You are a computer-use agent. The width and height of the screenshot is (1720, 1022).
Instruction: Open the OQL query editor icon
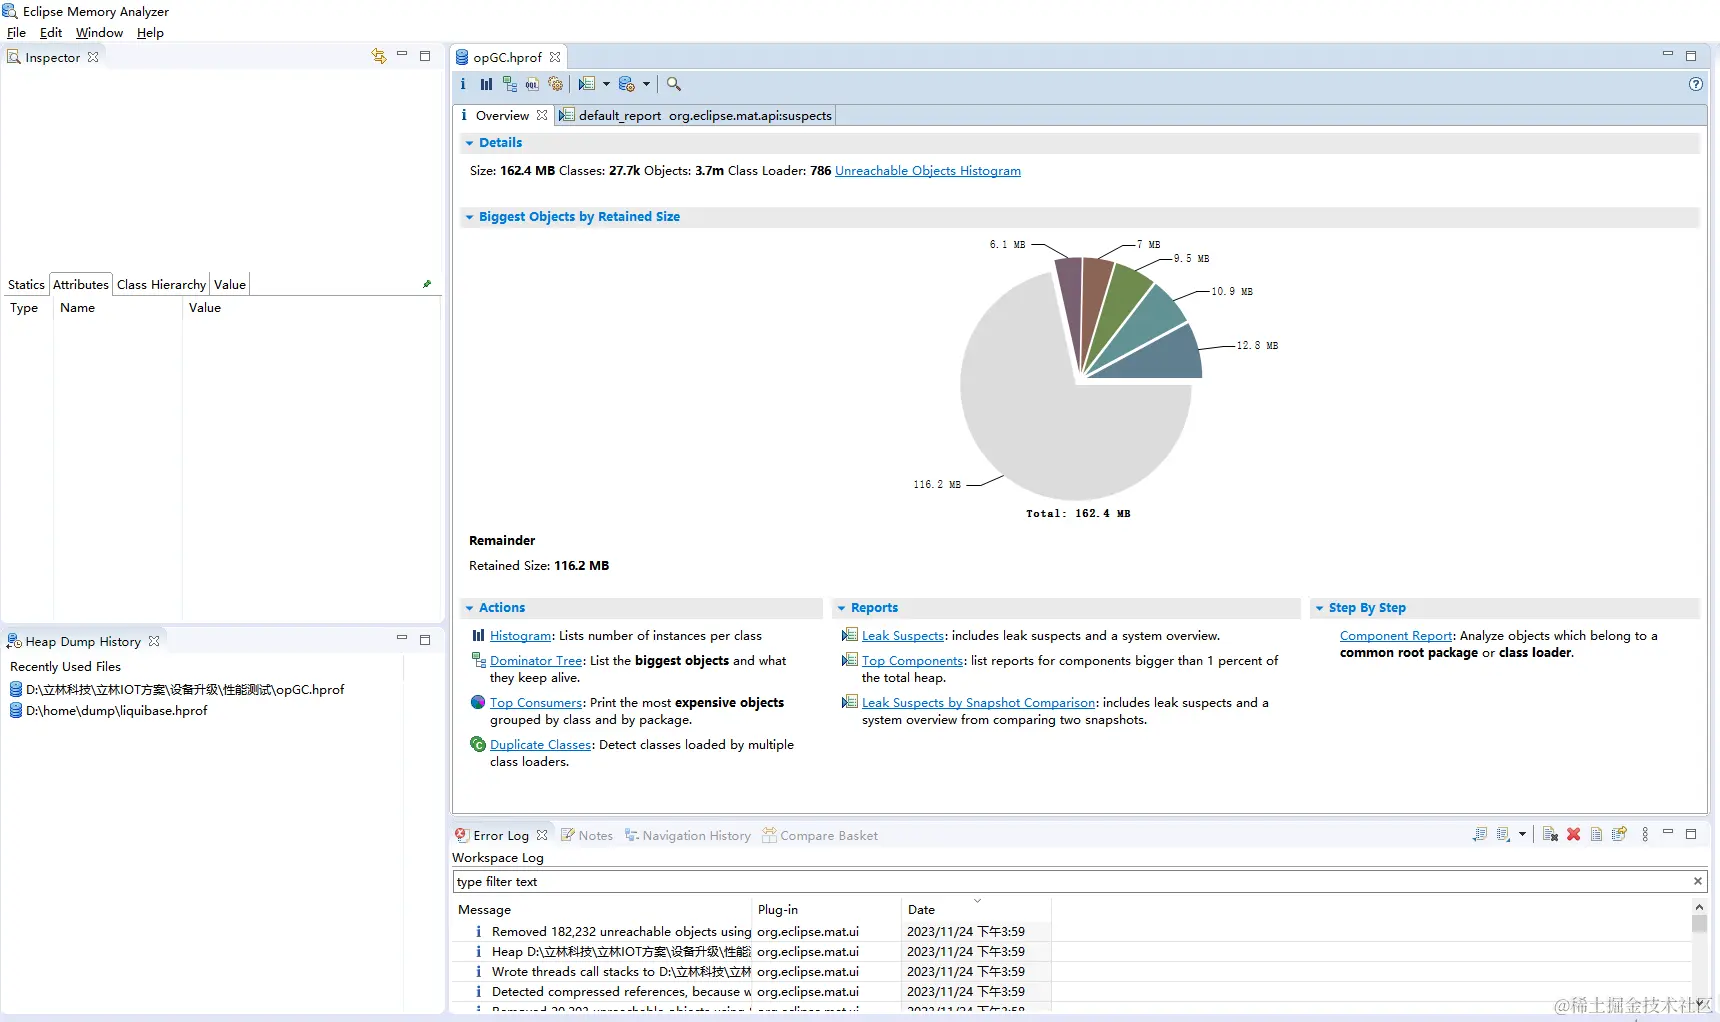coord(532,84)
